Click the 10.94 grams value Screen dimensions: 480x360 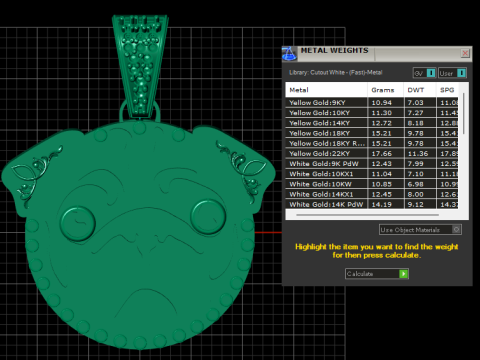(382, 103)
